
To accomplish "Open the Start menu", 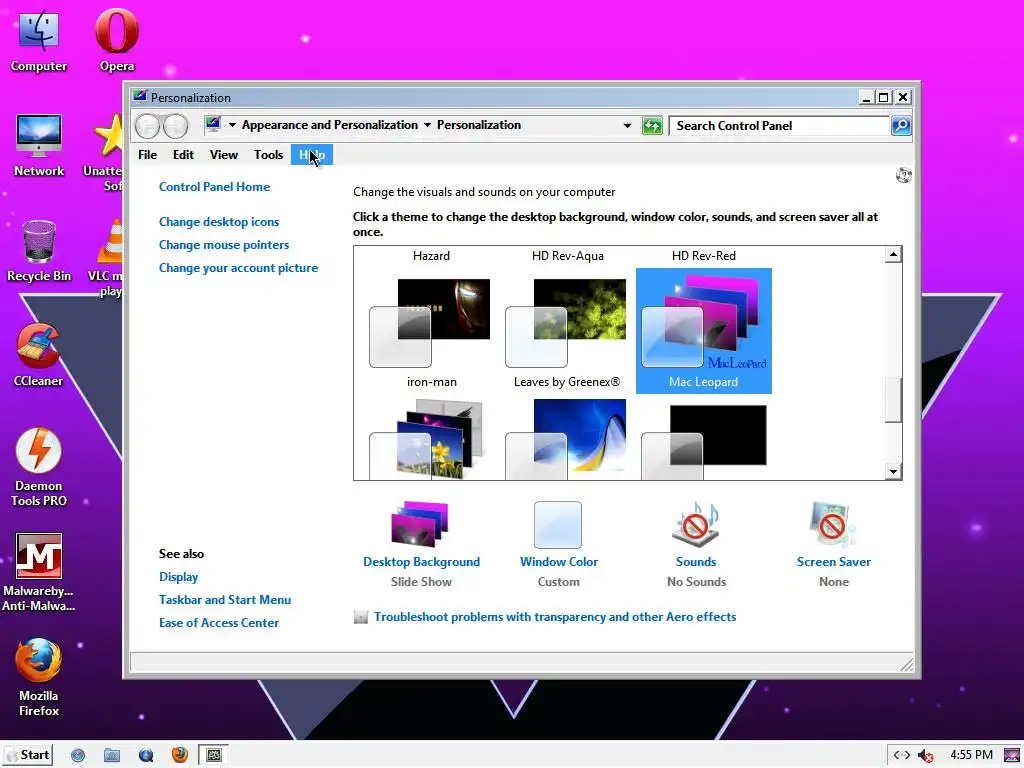I will pos(27,755).
